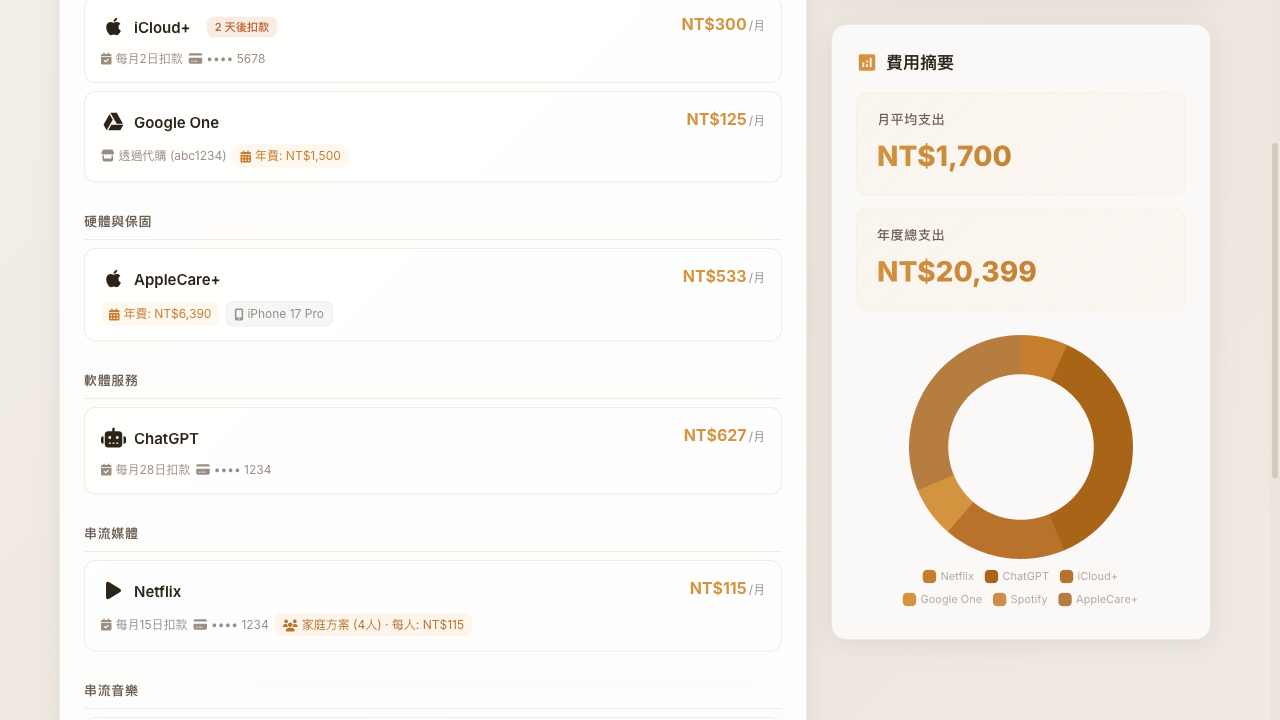Click the credit card icon beside 5678
Screen dimensions: 1280x720
tap(195, 59)
